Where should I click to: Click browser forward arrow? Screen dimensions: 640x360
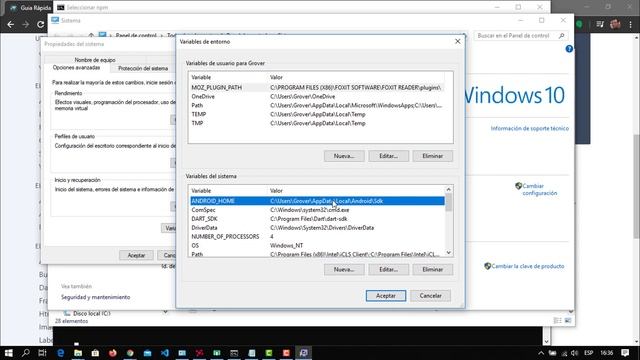tap(26, 24)
